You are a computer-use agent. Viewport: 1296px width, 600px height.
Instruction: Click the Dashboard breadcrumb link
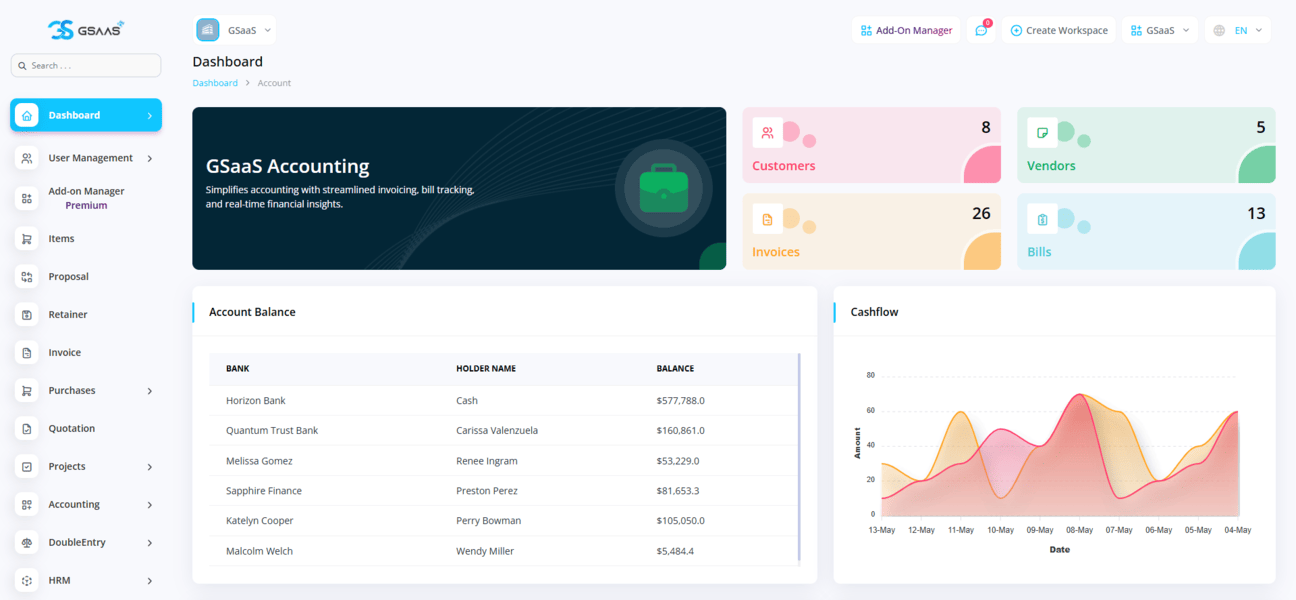[215, 83]
